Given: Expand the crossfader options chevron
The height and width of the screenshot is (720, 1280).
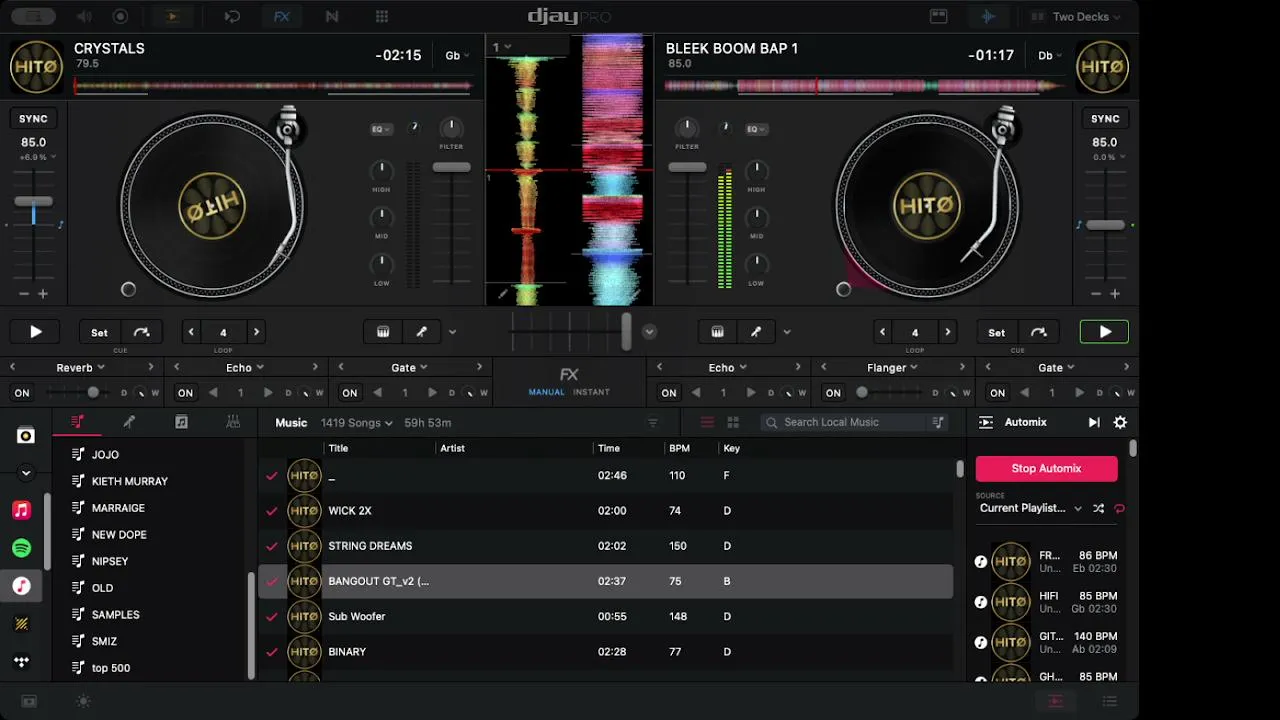Looking at the screenshot, I should 649,332.
